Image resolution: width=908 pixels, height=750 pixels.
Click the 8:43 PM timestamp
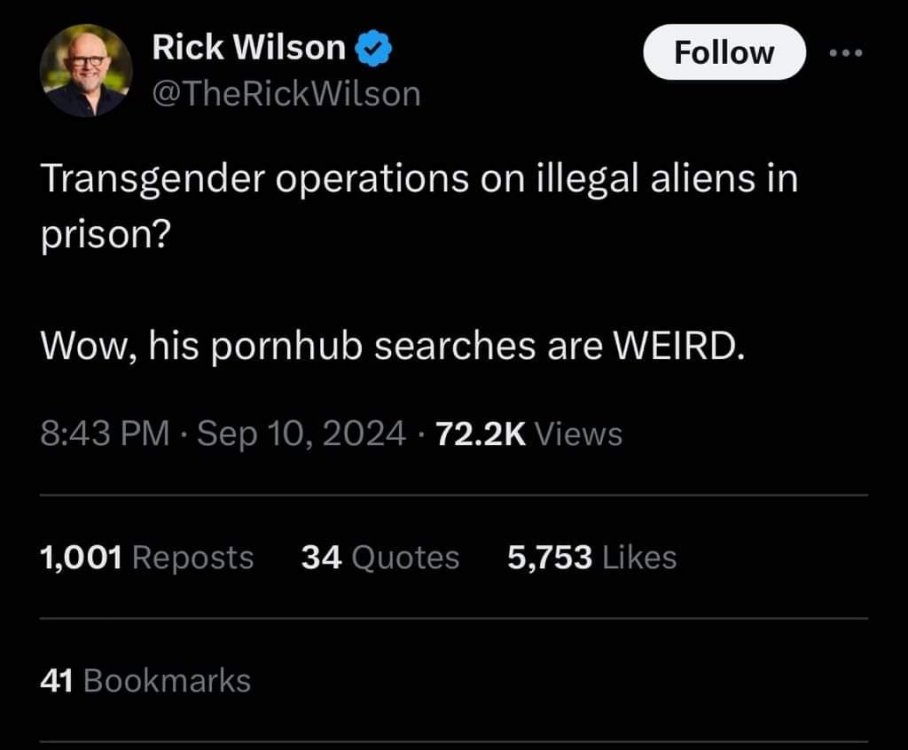pos(105,433)
